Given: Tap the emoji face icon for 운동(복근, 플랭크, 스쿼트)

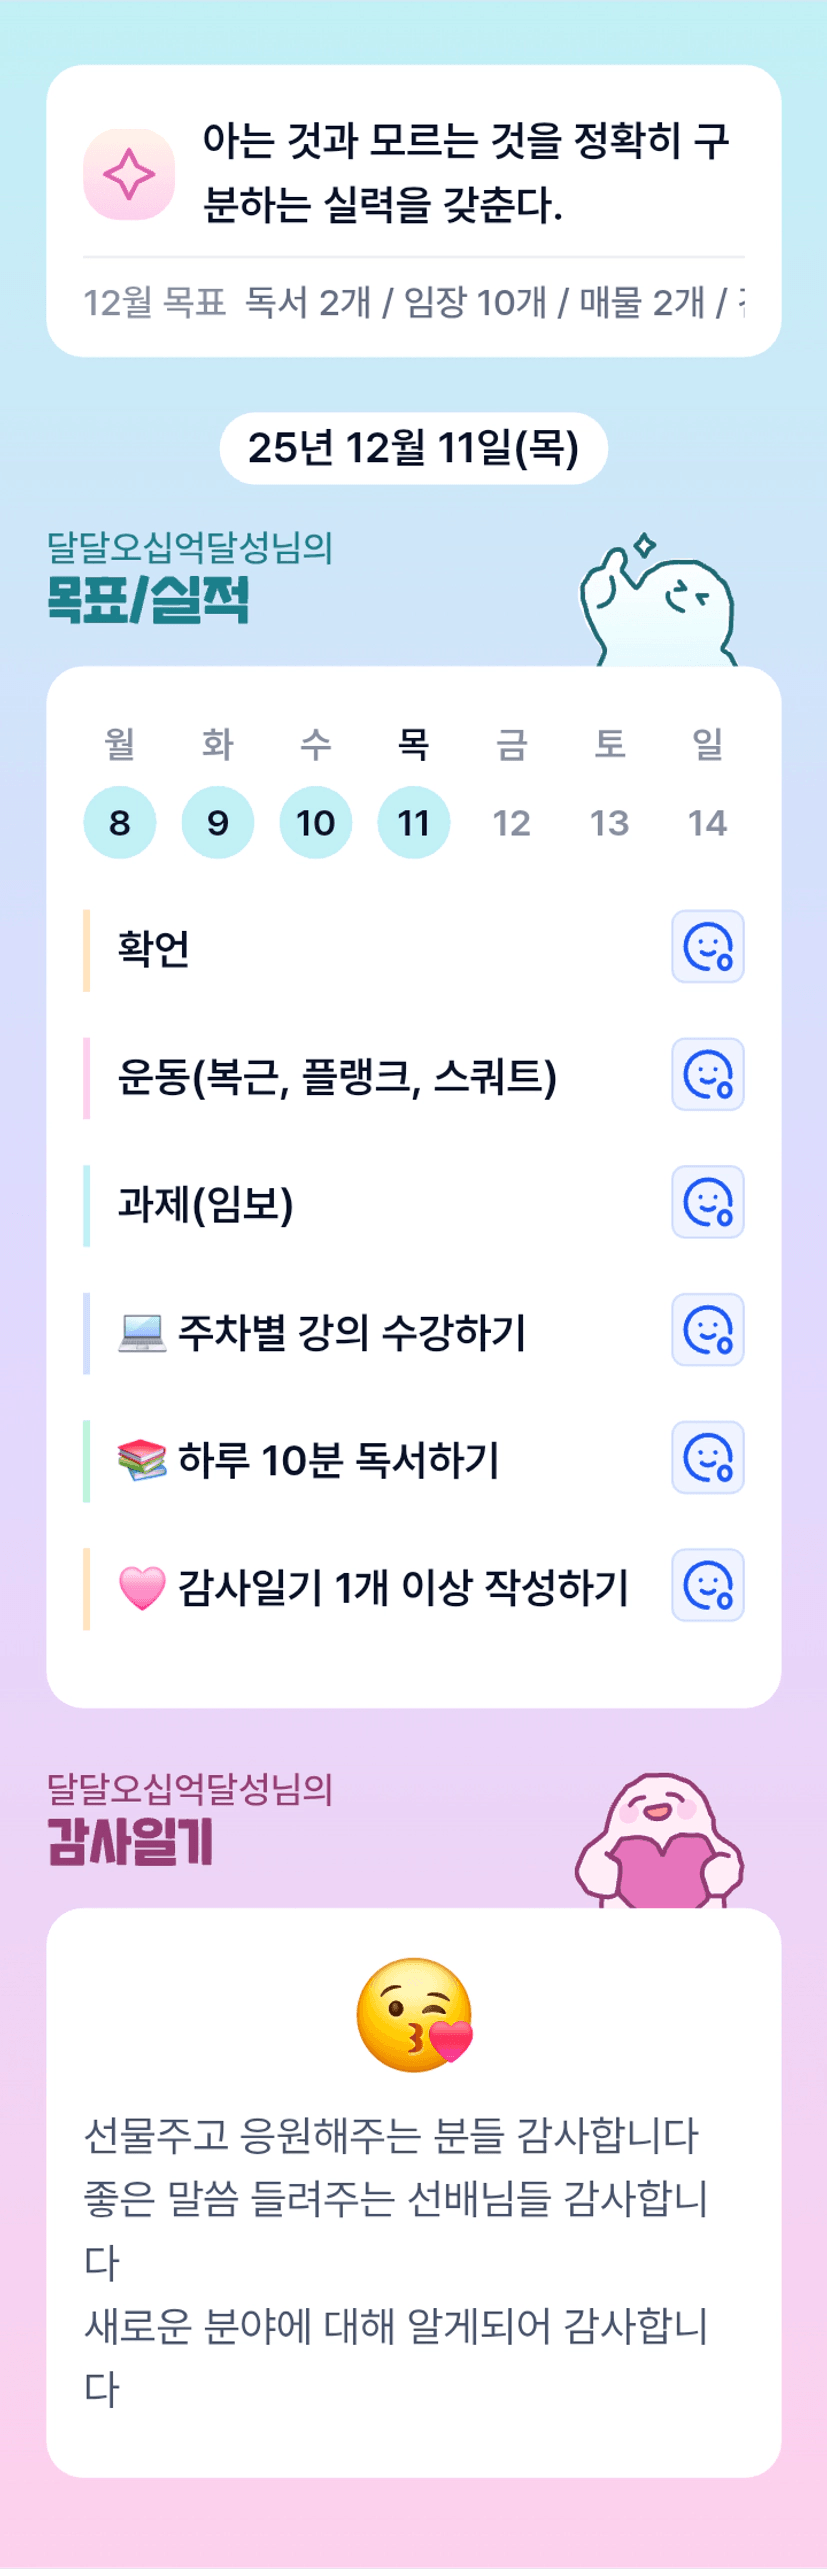Looking at the screenshot, I should pyautogui.click(x=707, y=1074).
